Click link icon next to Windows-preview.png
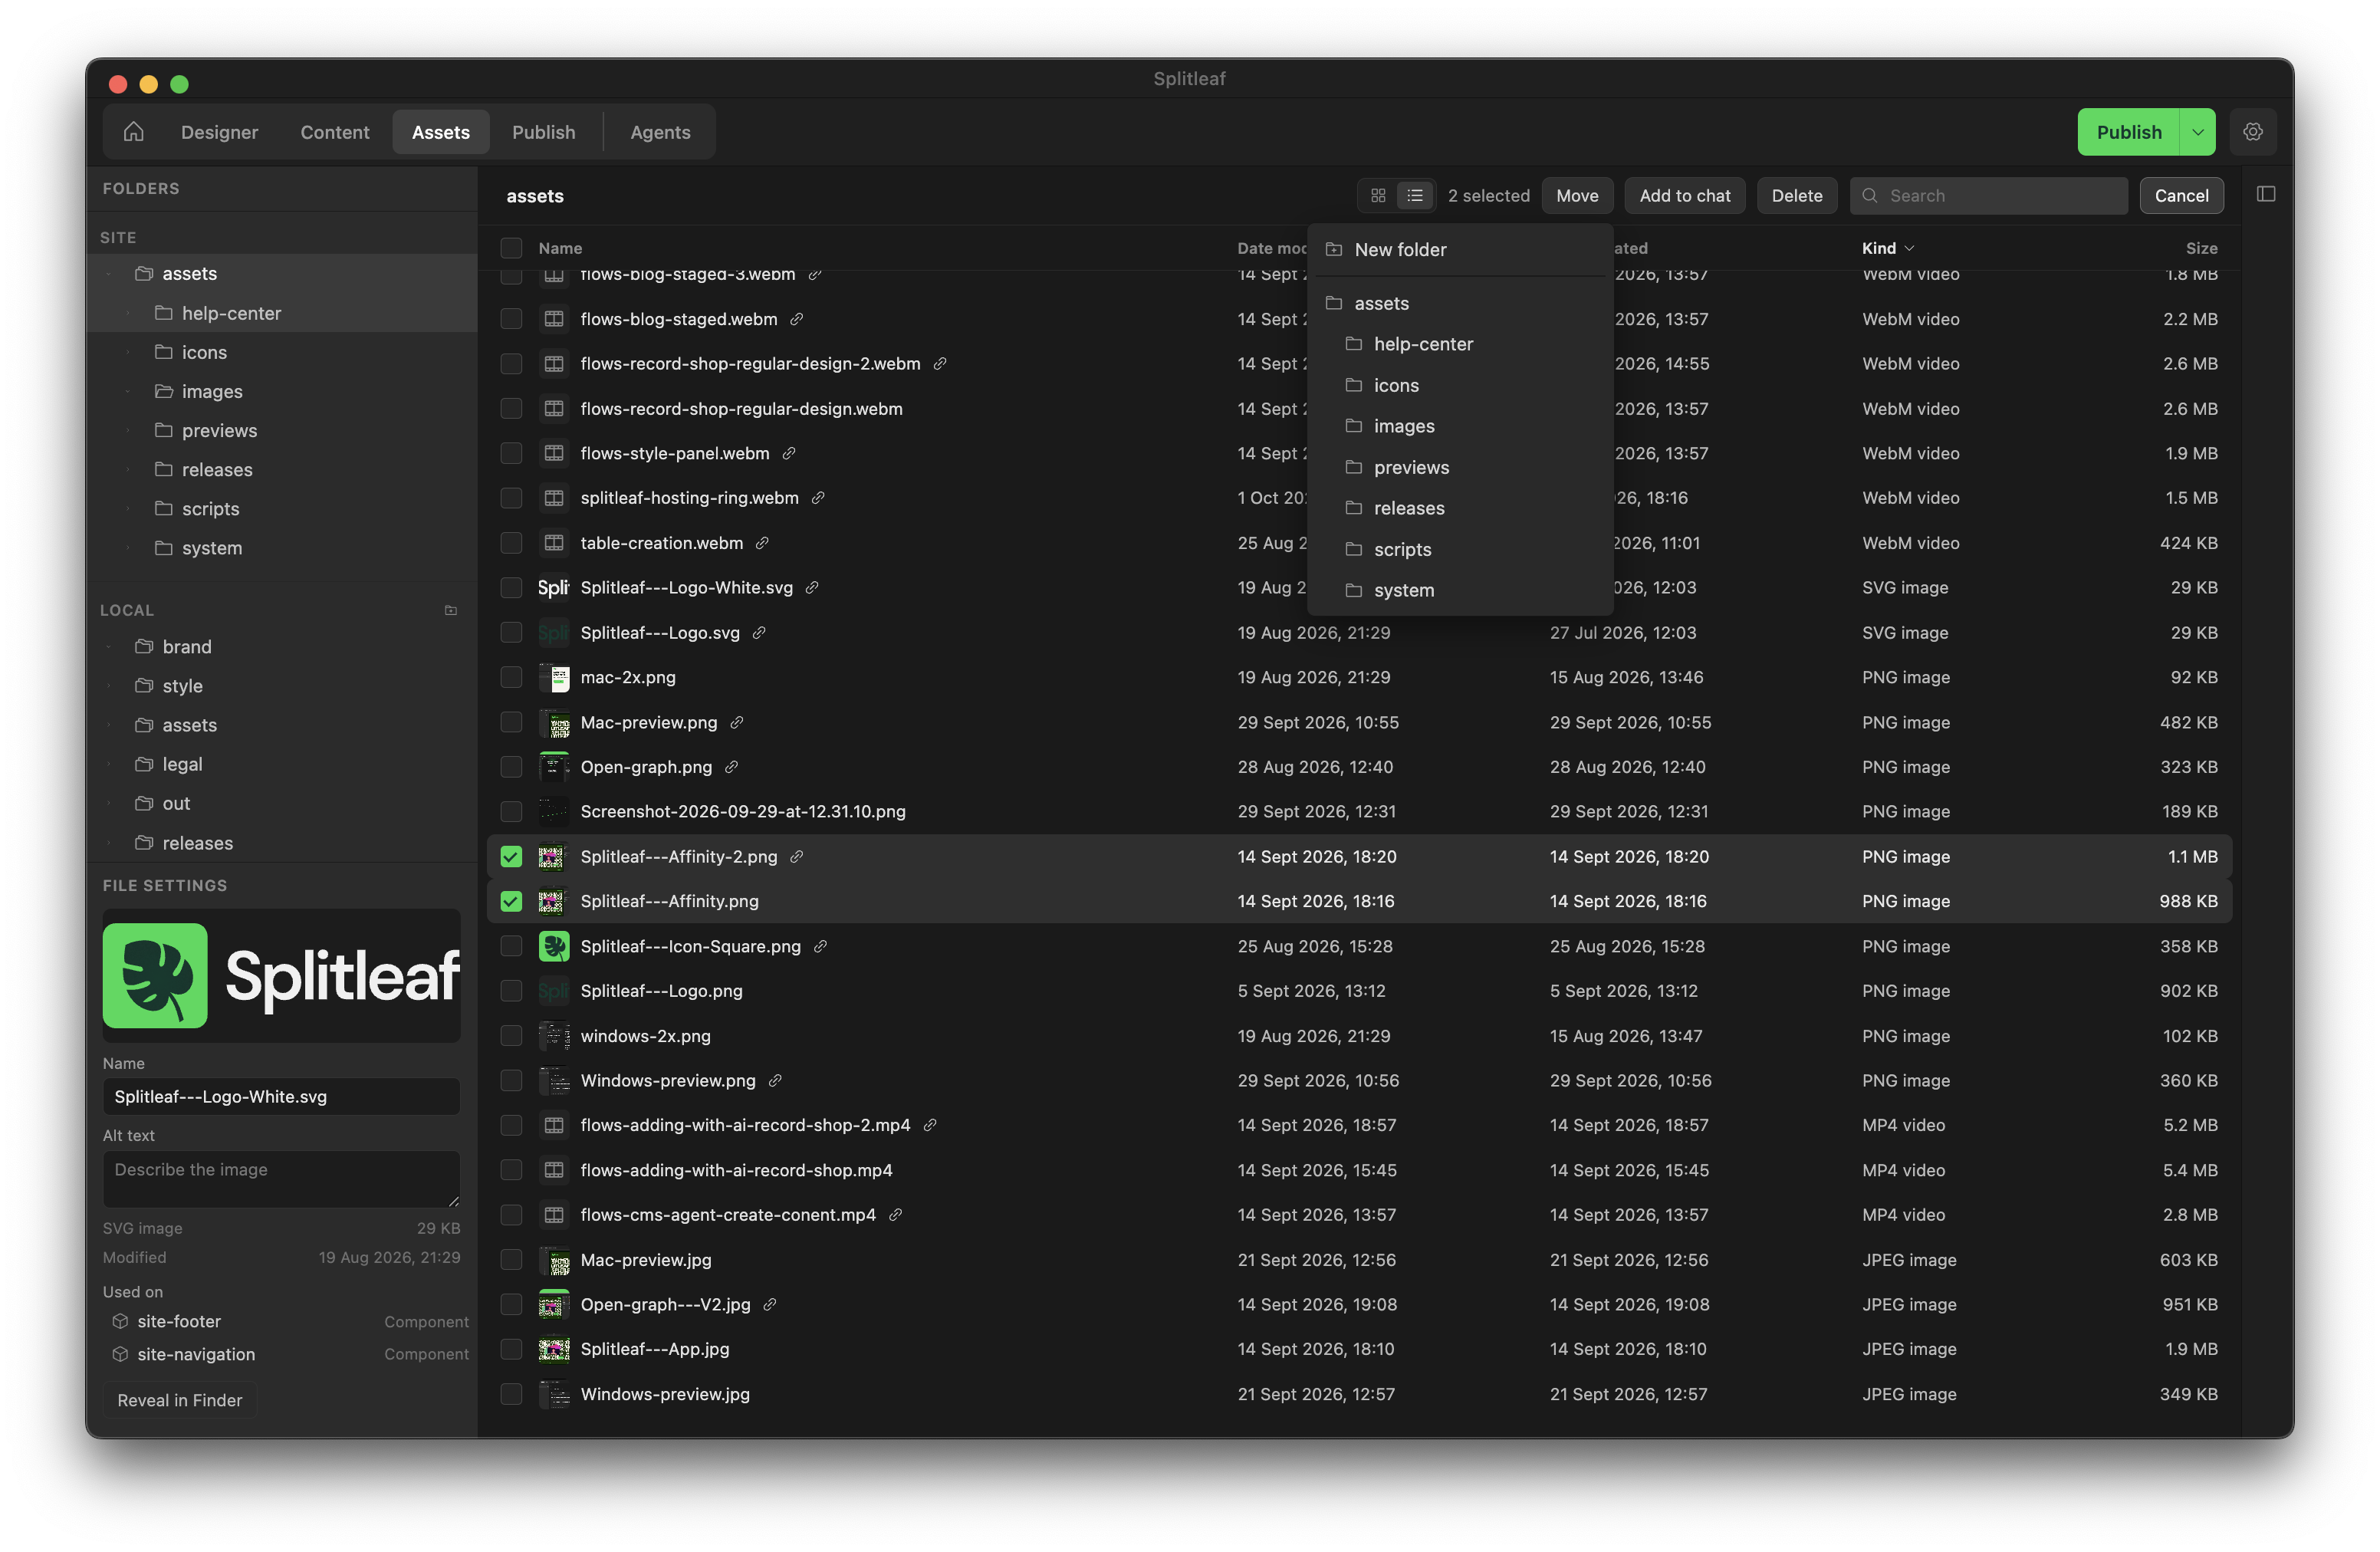 pos(775,1080)
